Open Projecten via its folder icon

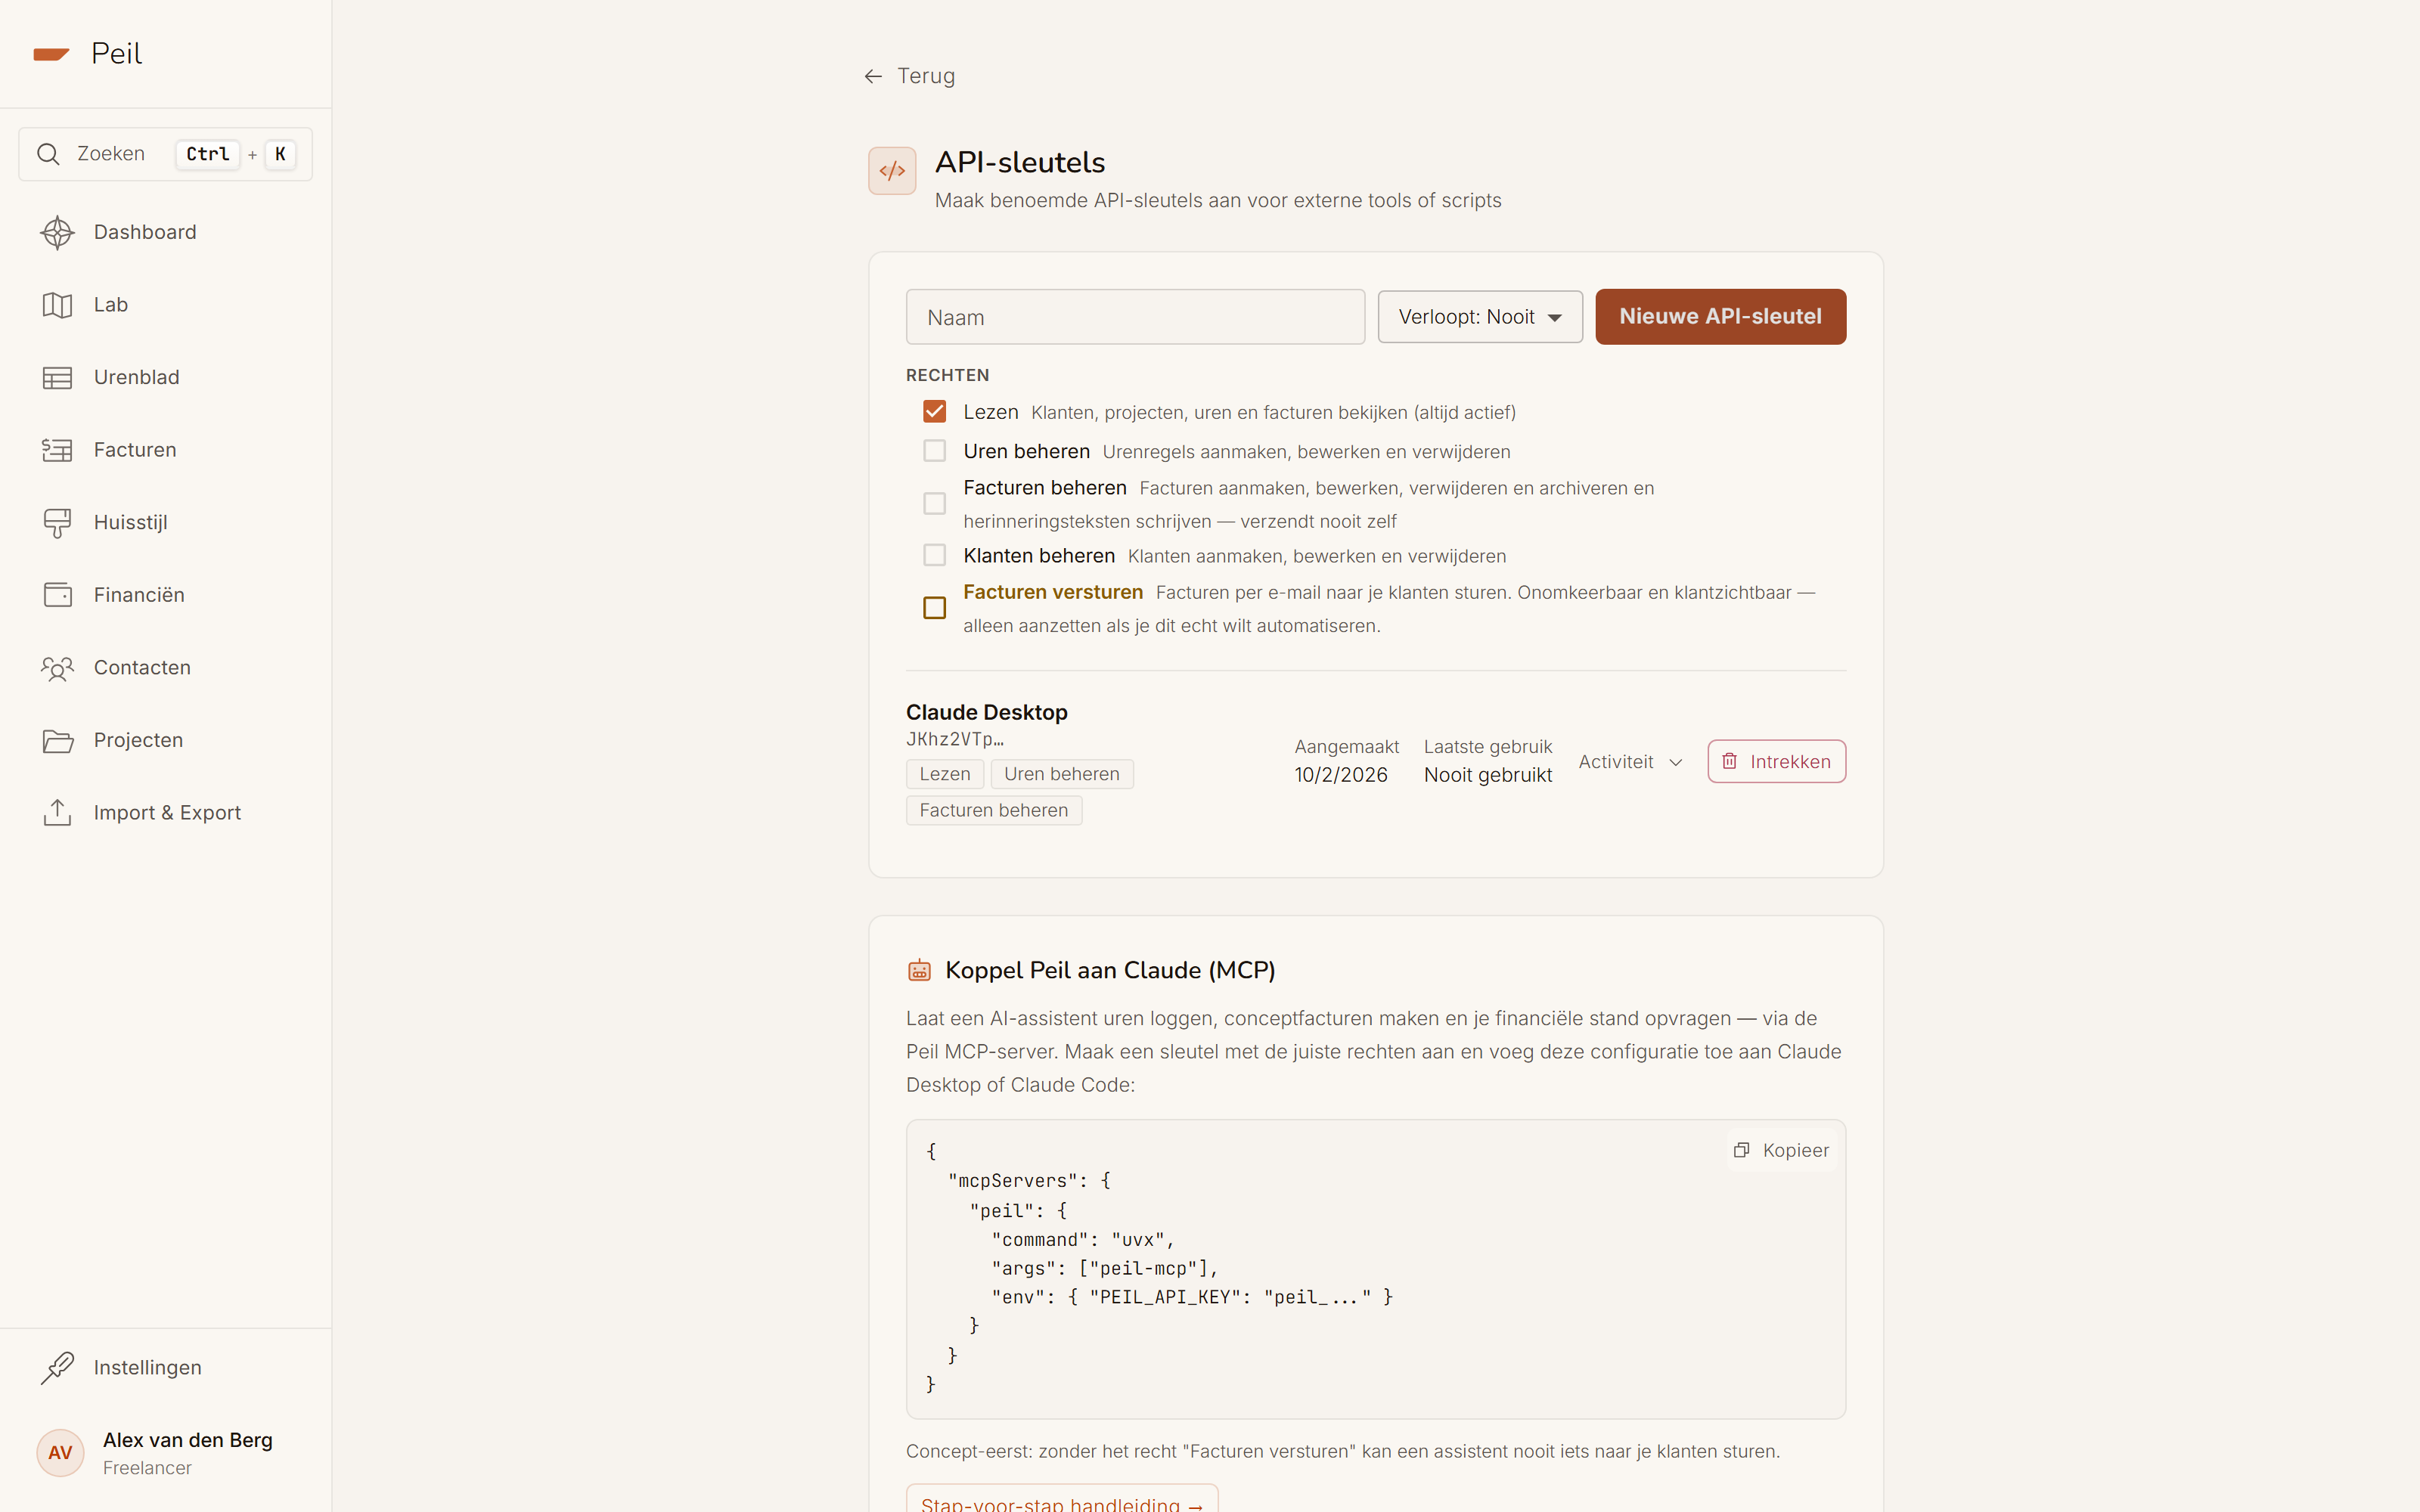click(x=57, y=740)
